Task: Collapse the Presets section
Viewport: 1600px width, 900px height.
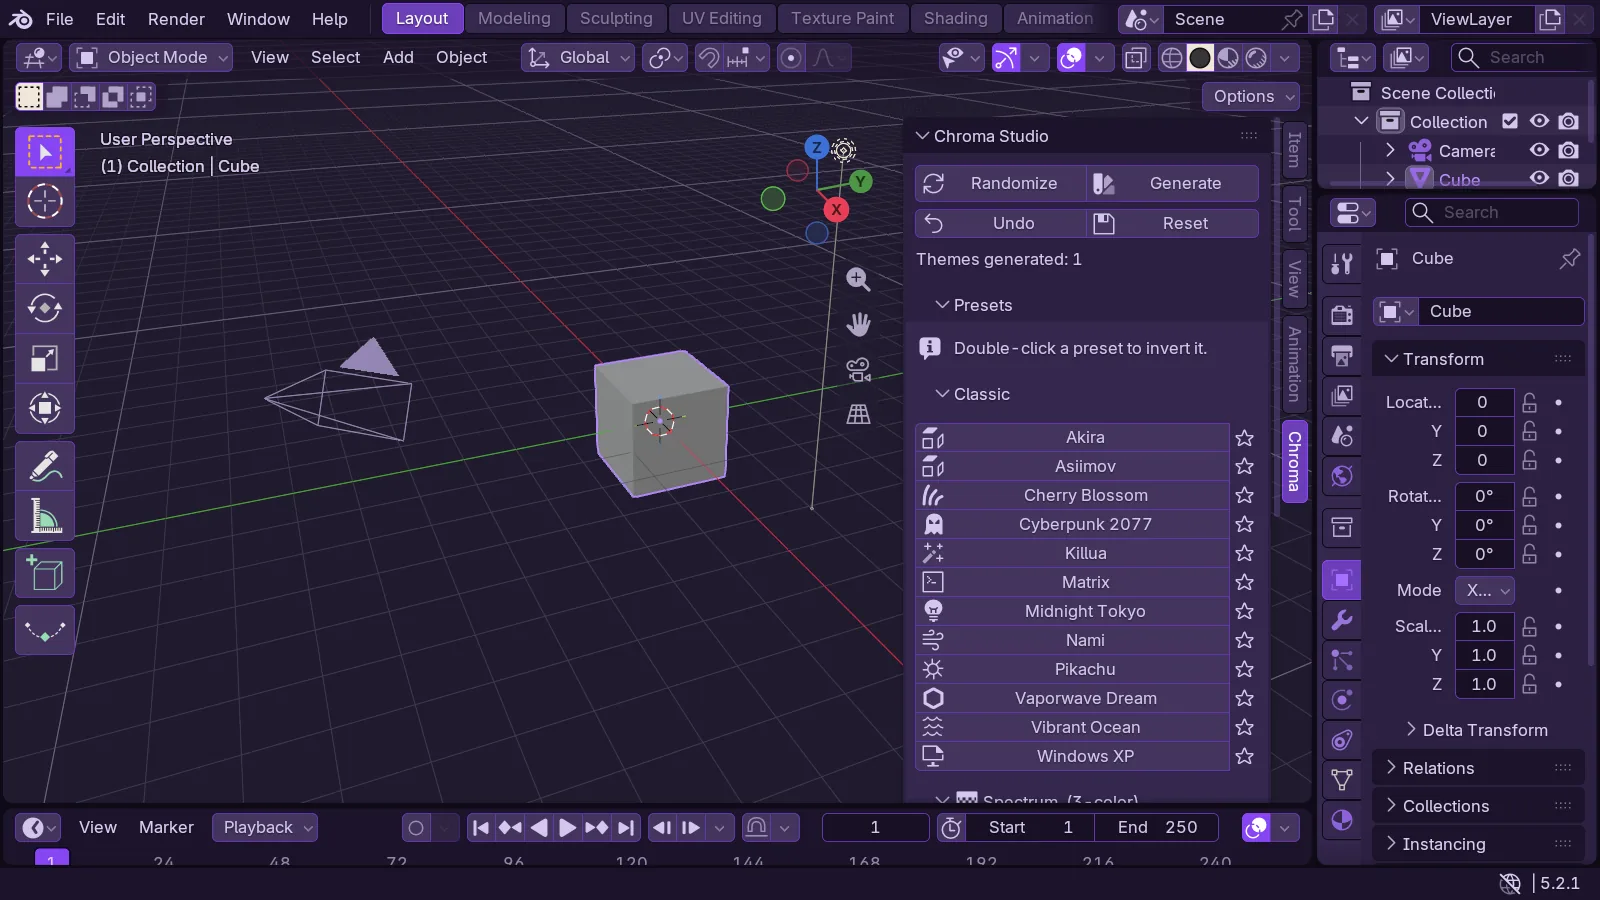Action: tap(942, 305)
